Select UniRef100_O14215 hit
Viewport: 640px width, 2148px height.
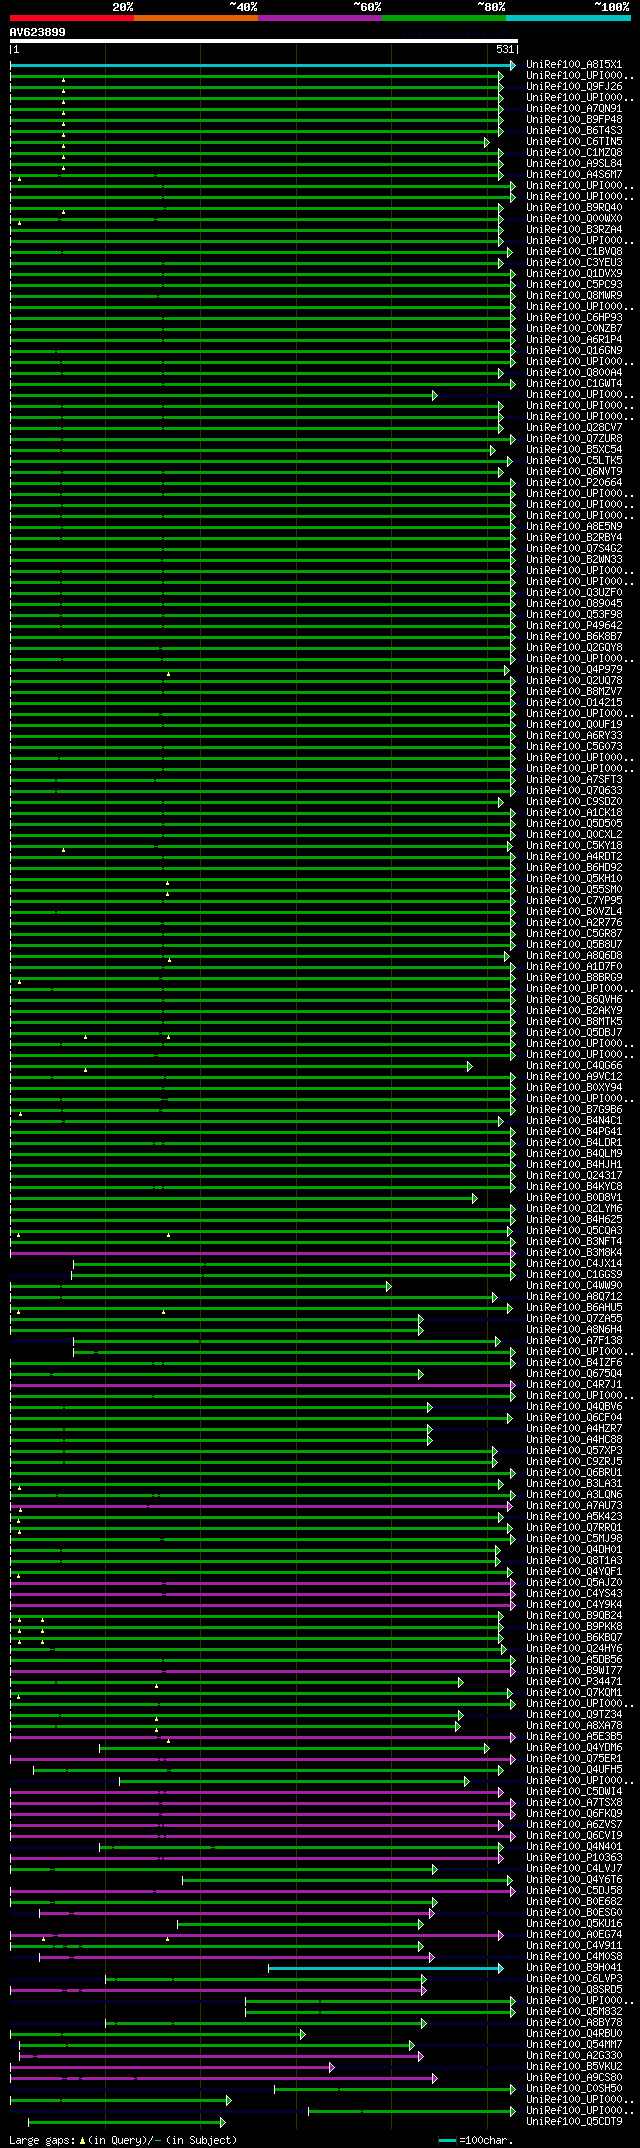[574, 703]
